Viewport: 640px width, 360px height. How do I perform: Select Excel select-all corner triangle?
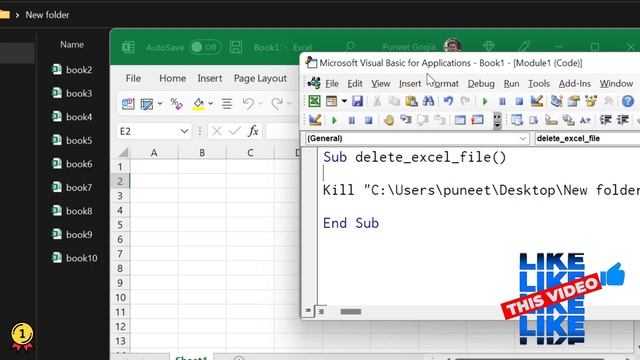coord(123,153)
